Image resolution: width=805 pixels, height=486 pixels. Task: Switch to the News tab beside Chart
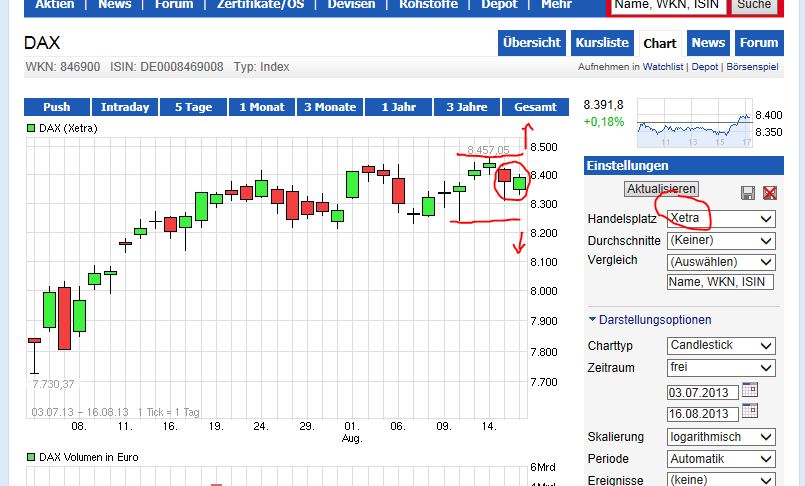coord(708,43)
